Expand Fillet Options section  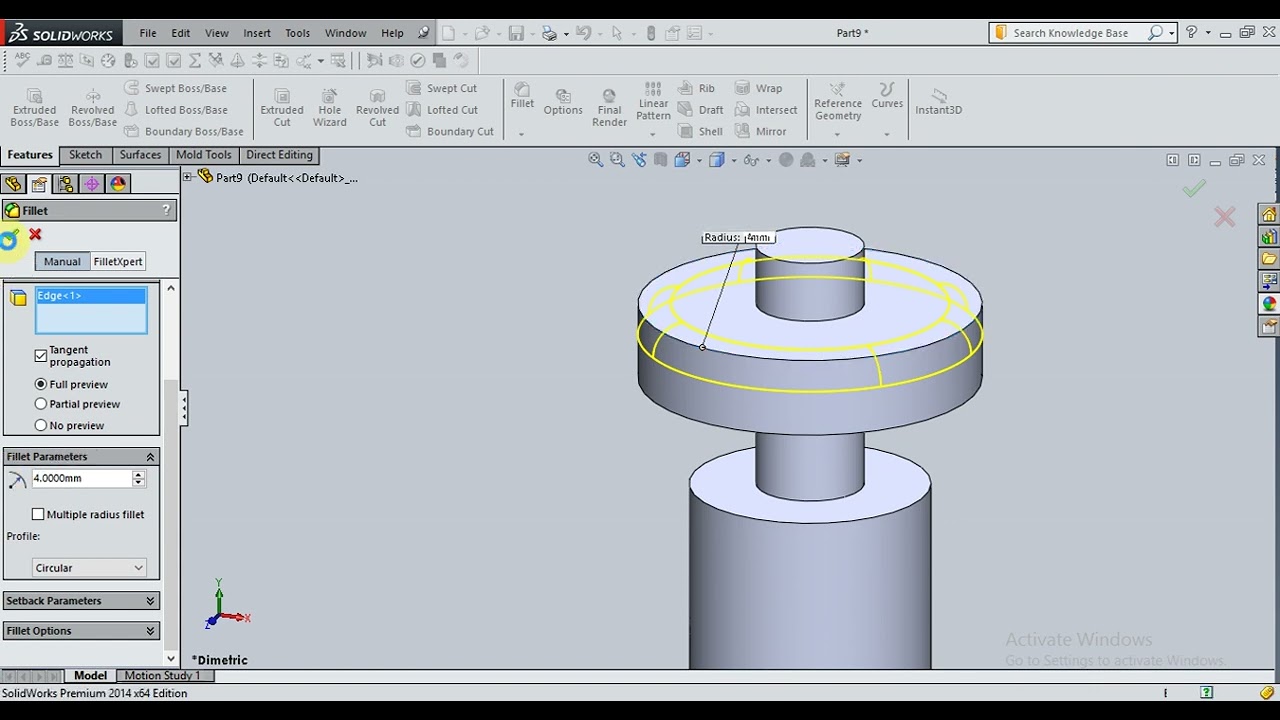[x=81, y=631]
